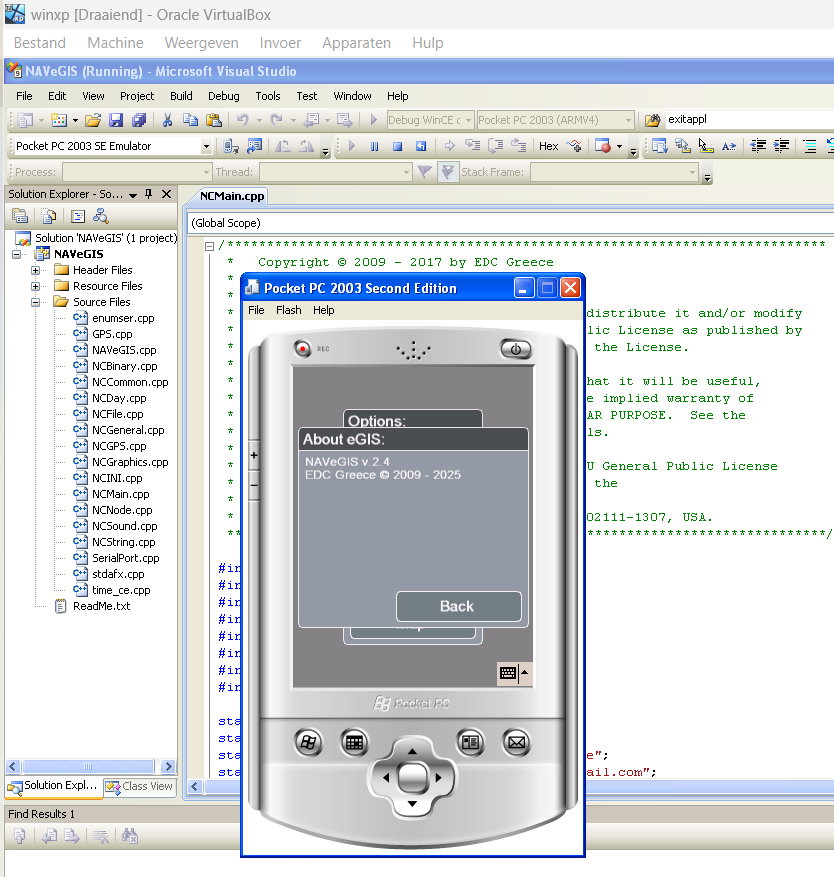Click the Copy toolbar icon
This screenshot has width=834, height=877.
190,120
